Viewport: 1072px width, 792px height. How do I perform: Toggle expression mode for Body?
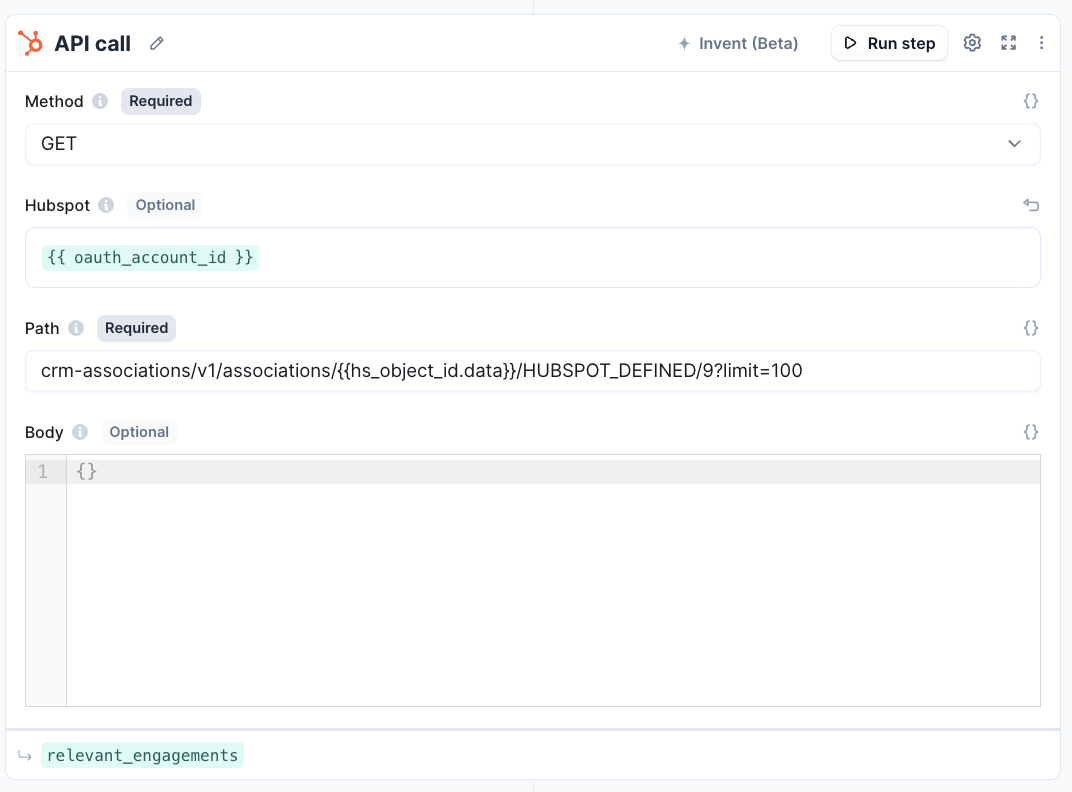click(x=1031, y=432)
